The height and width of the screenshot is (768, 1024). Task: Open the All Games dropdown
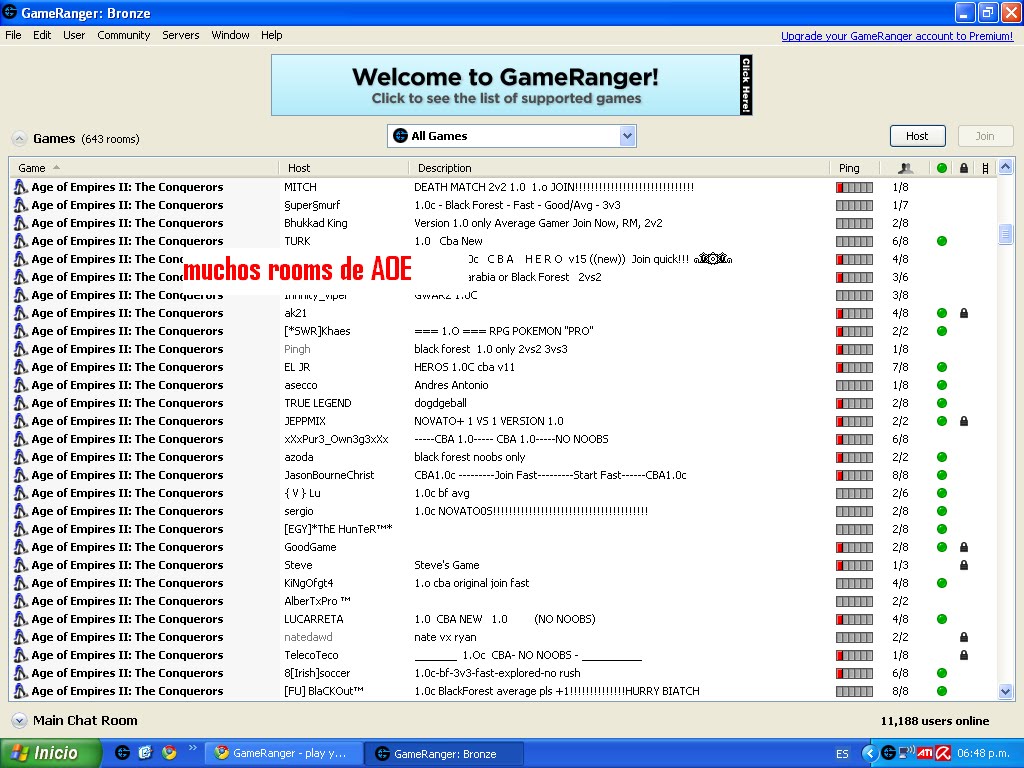(626, 135)
